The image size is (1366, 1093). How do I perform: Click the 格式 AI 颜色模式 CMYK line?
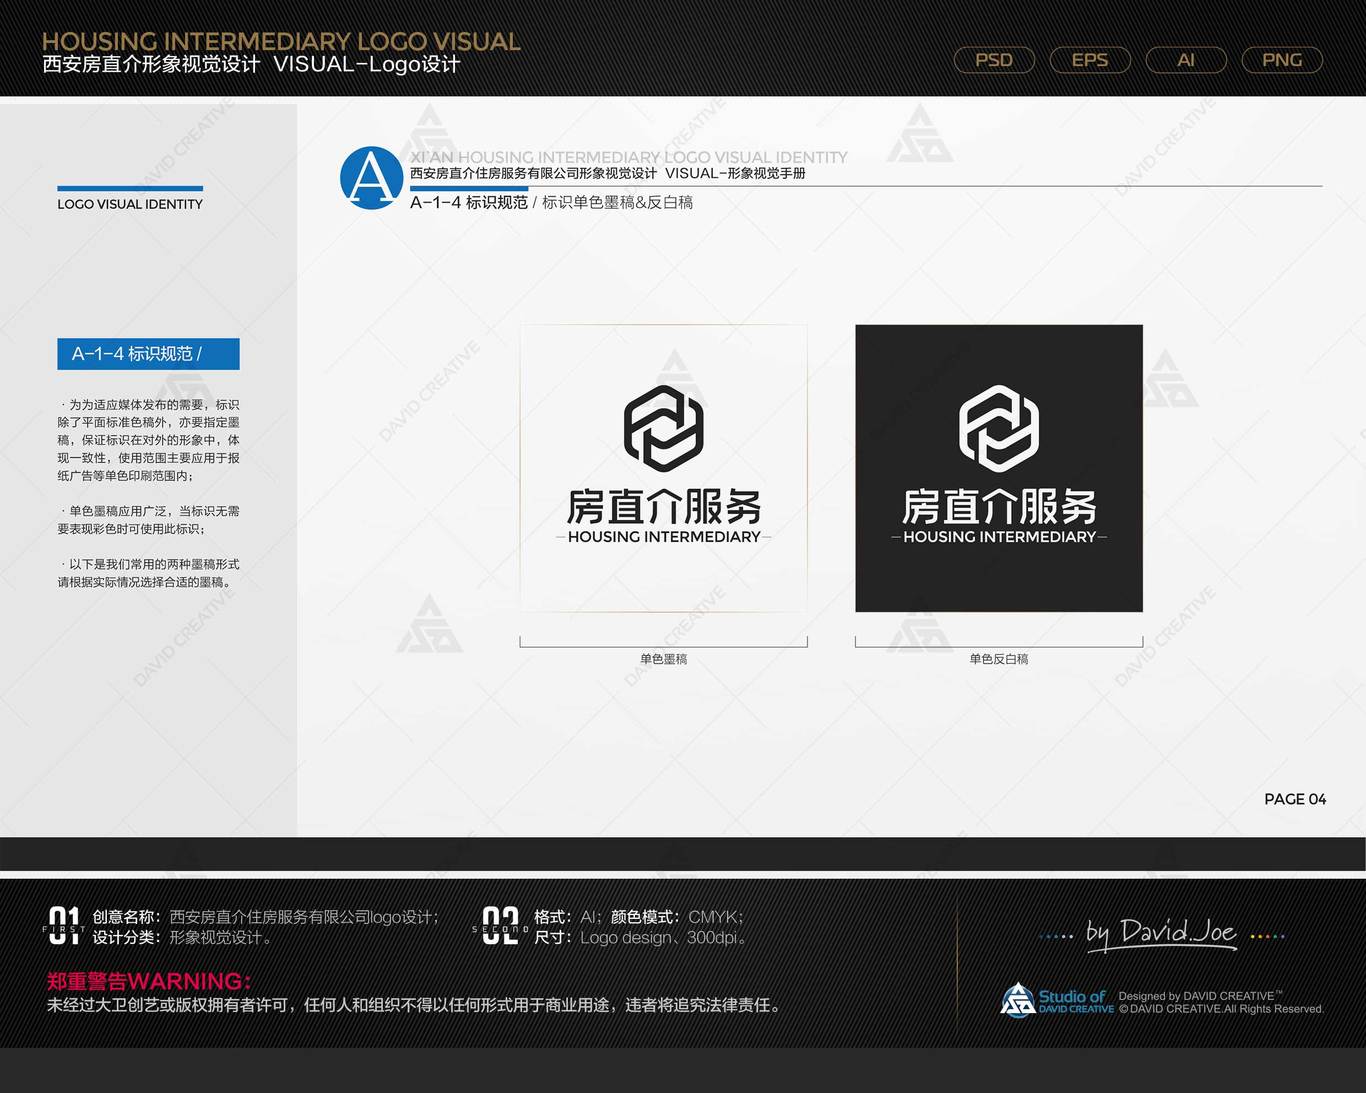click(x=639, y=917)
